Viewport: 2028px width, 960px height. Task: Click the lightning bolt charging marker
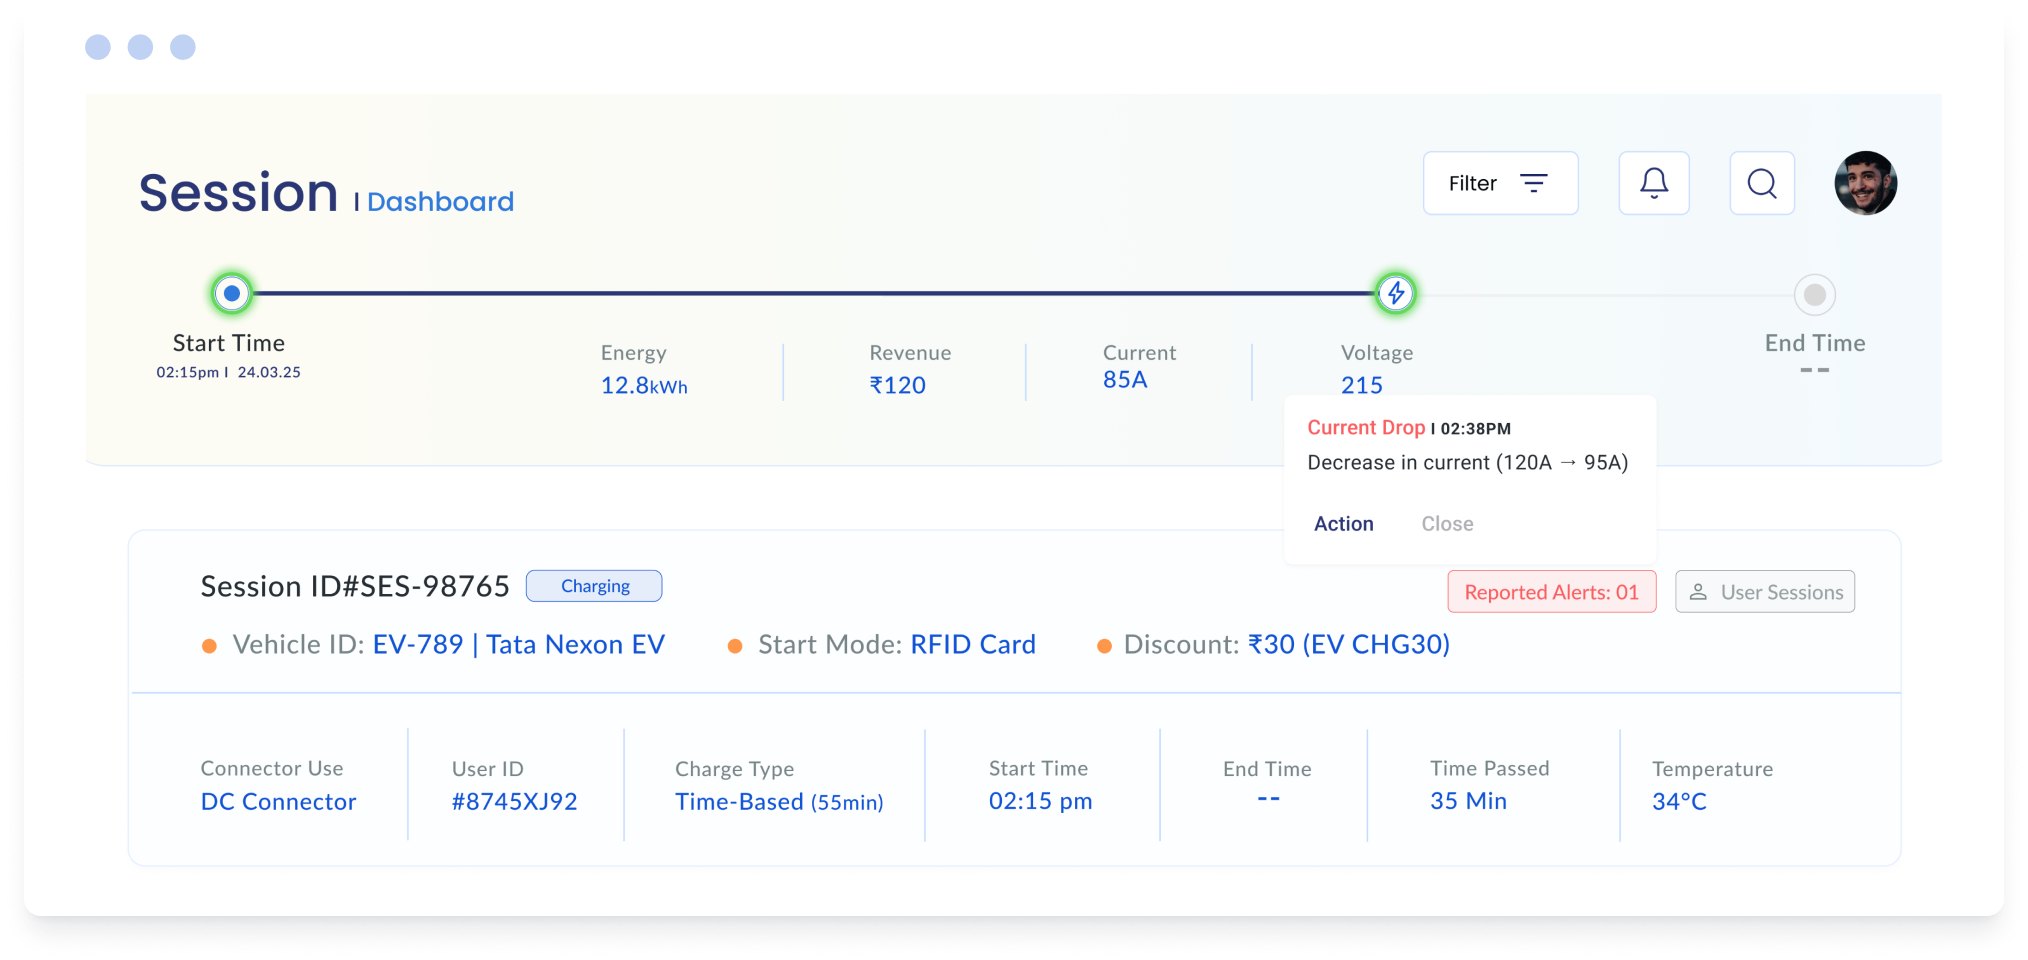(1396, 293)
